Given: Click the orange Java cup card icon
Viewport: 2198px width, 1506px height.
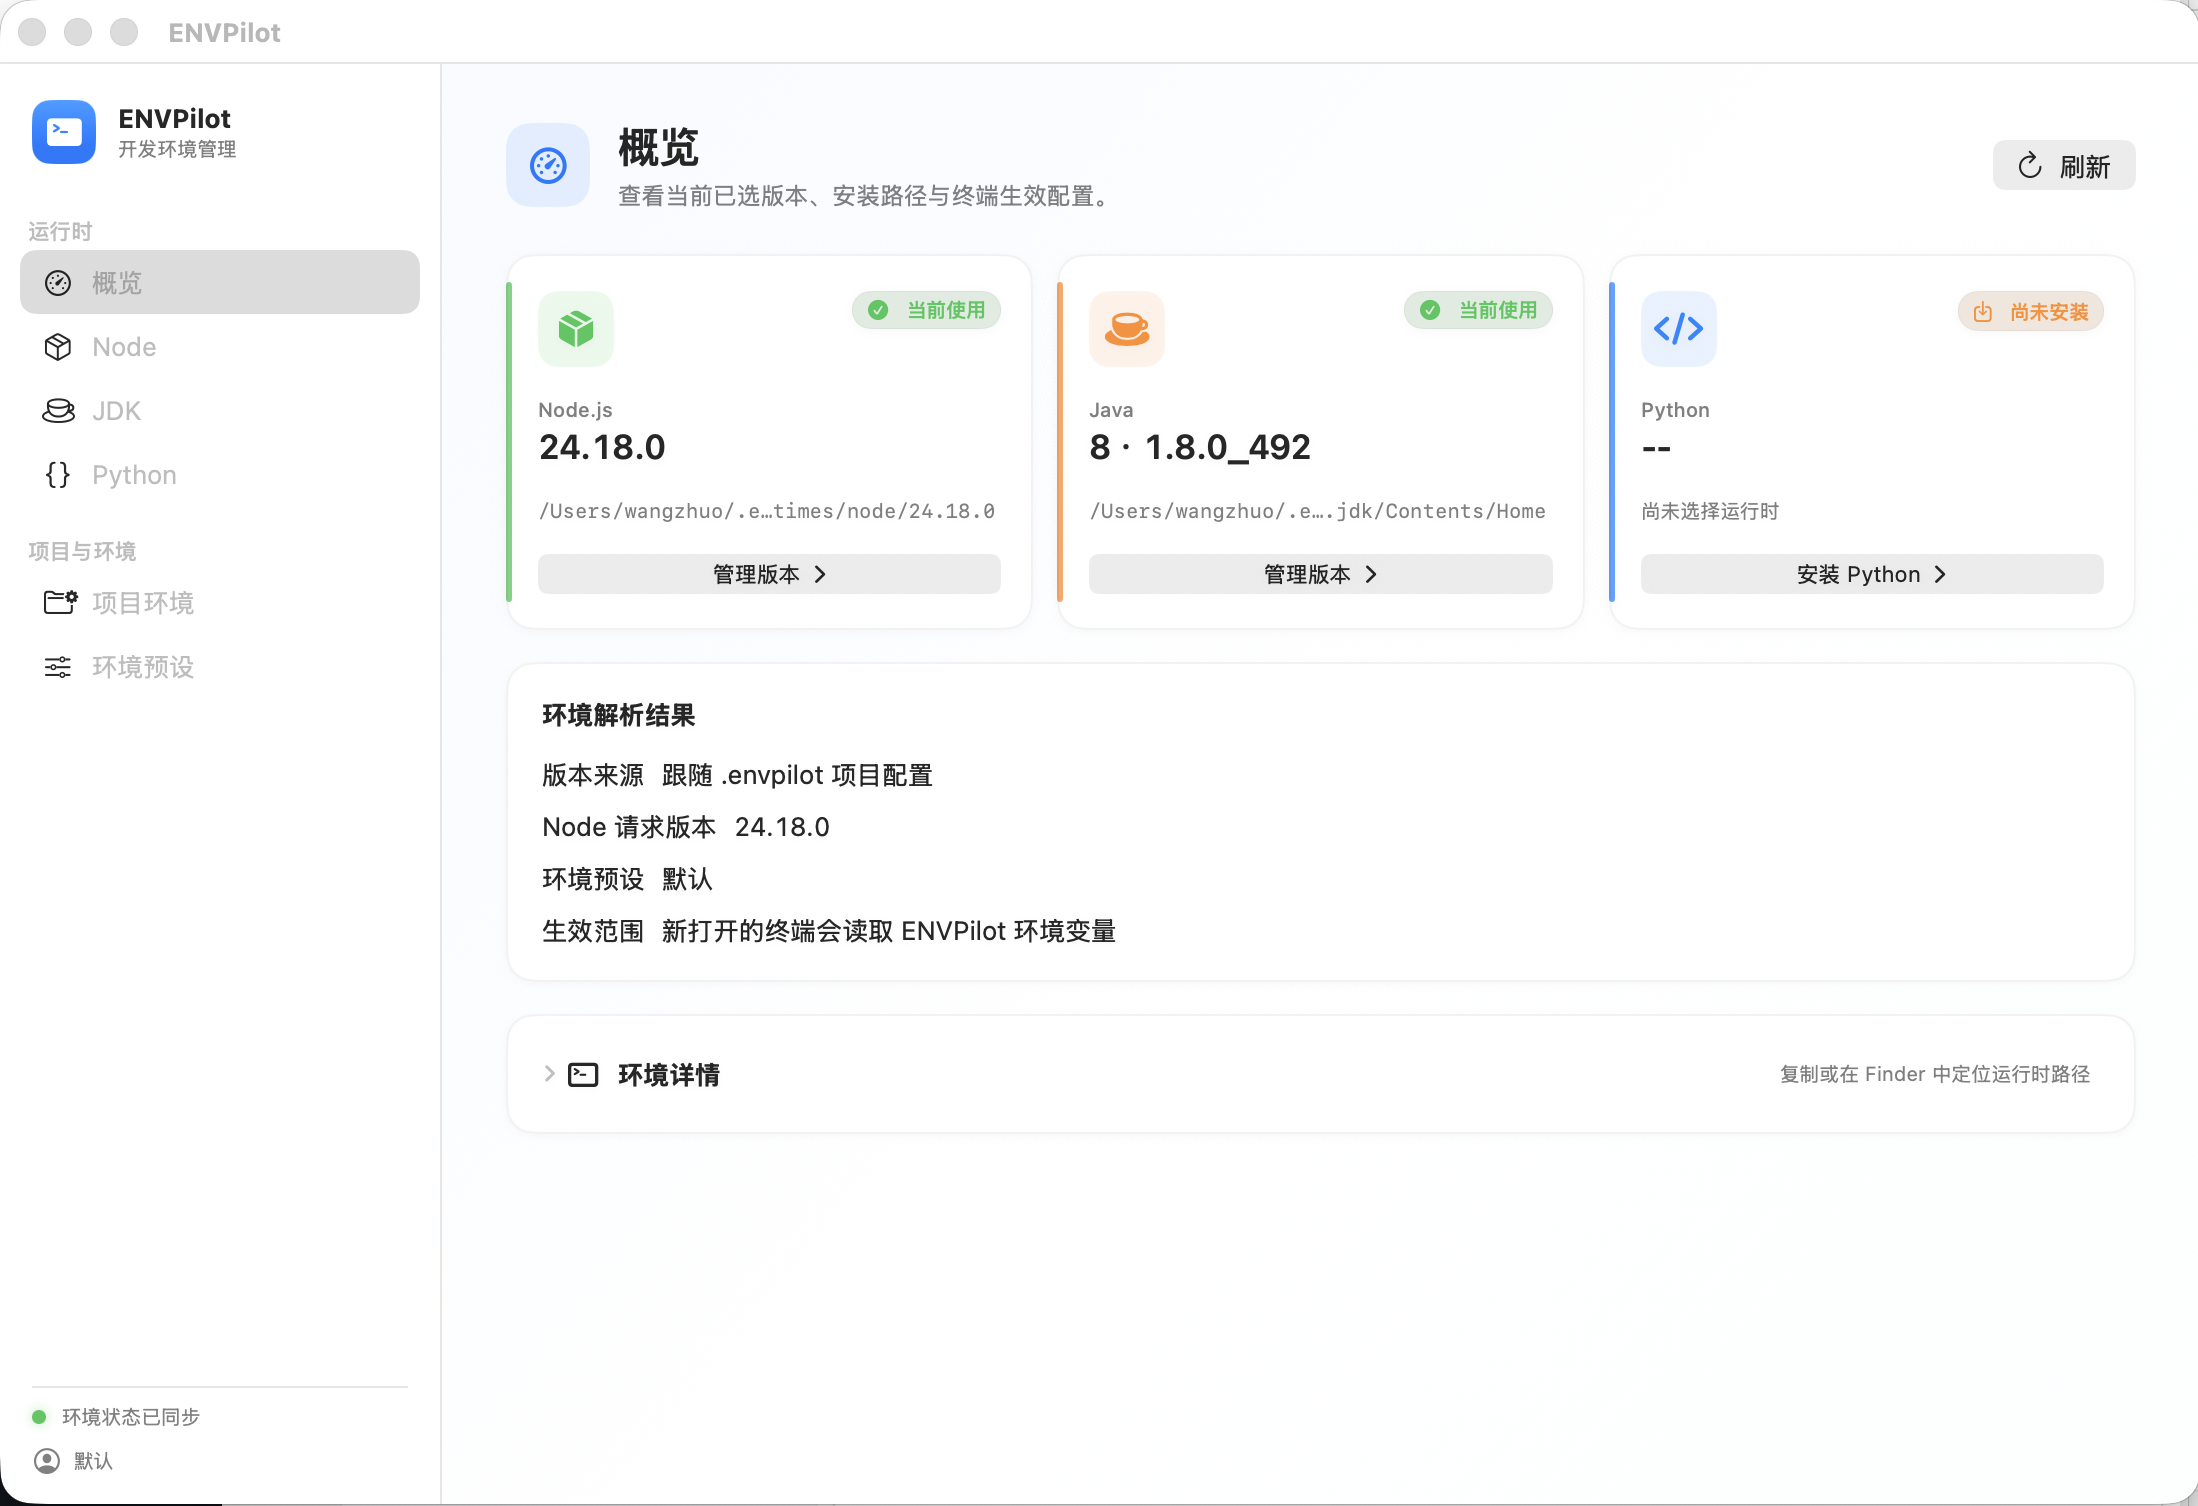Looking at the screenshot, I should 1127,329.
